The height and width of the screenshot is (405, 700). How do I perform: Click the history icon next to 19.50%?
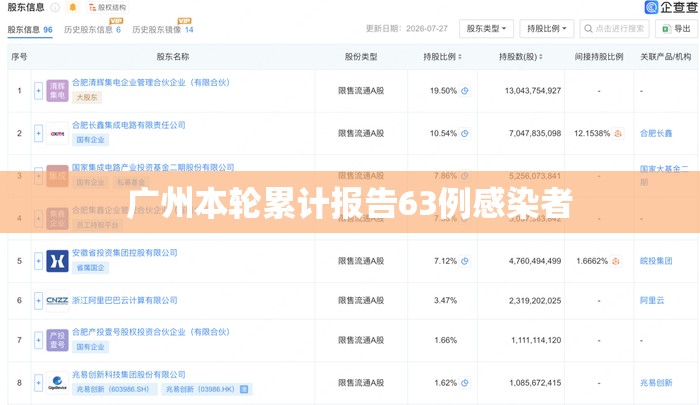point(465,91)
